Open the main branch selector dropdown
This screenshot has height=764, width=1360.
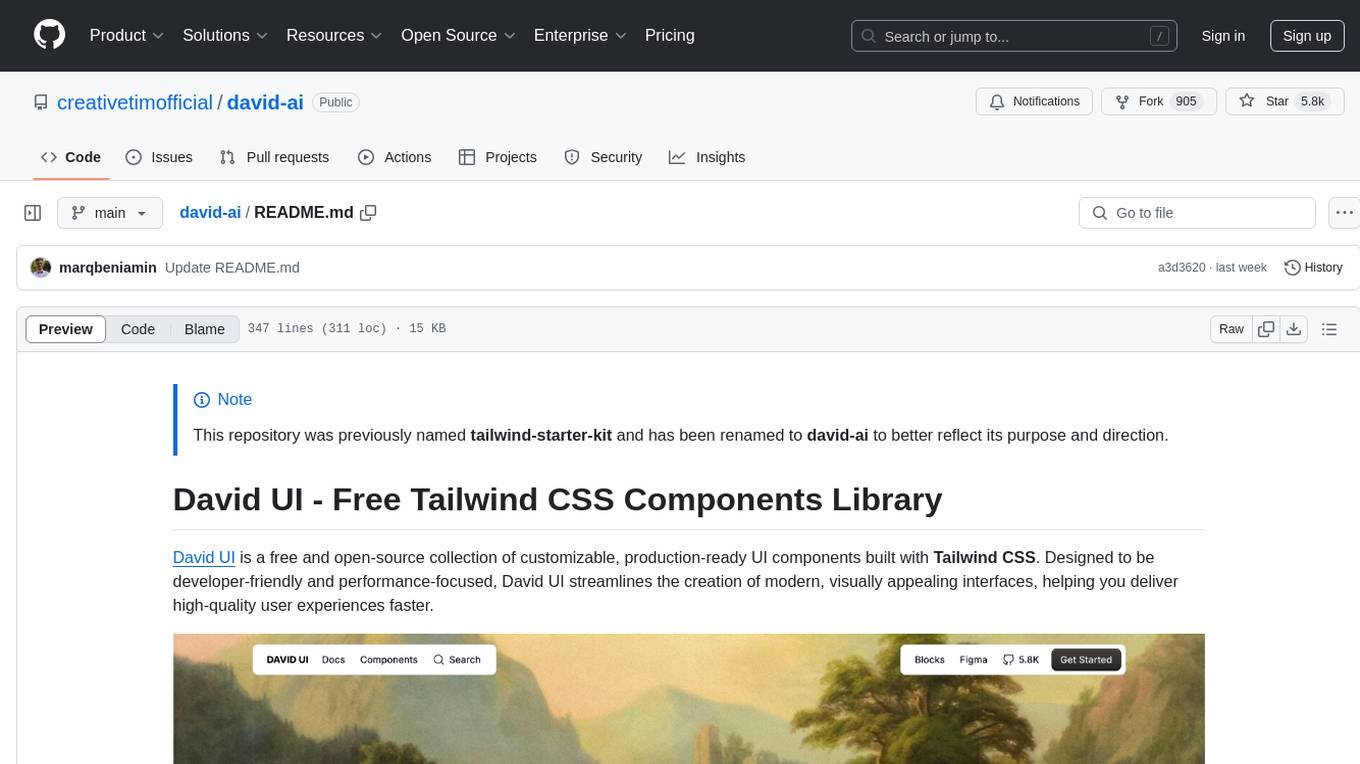[x=109, y=213]
